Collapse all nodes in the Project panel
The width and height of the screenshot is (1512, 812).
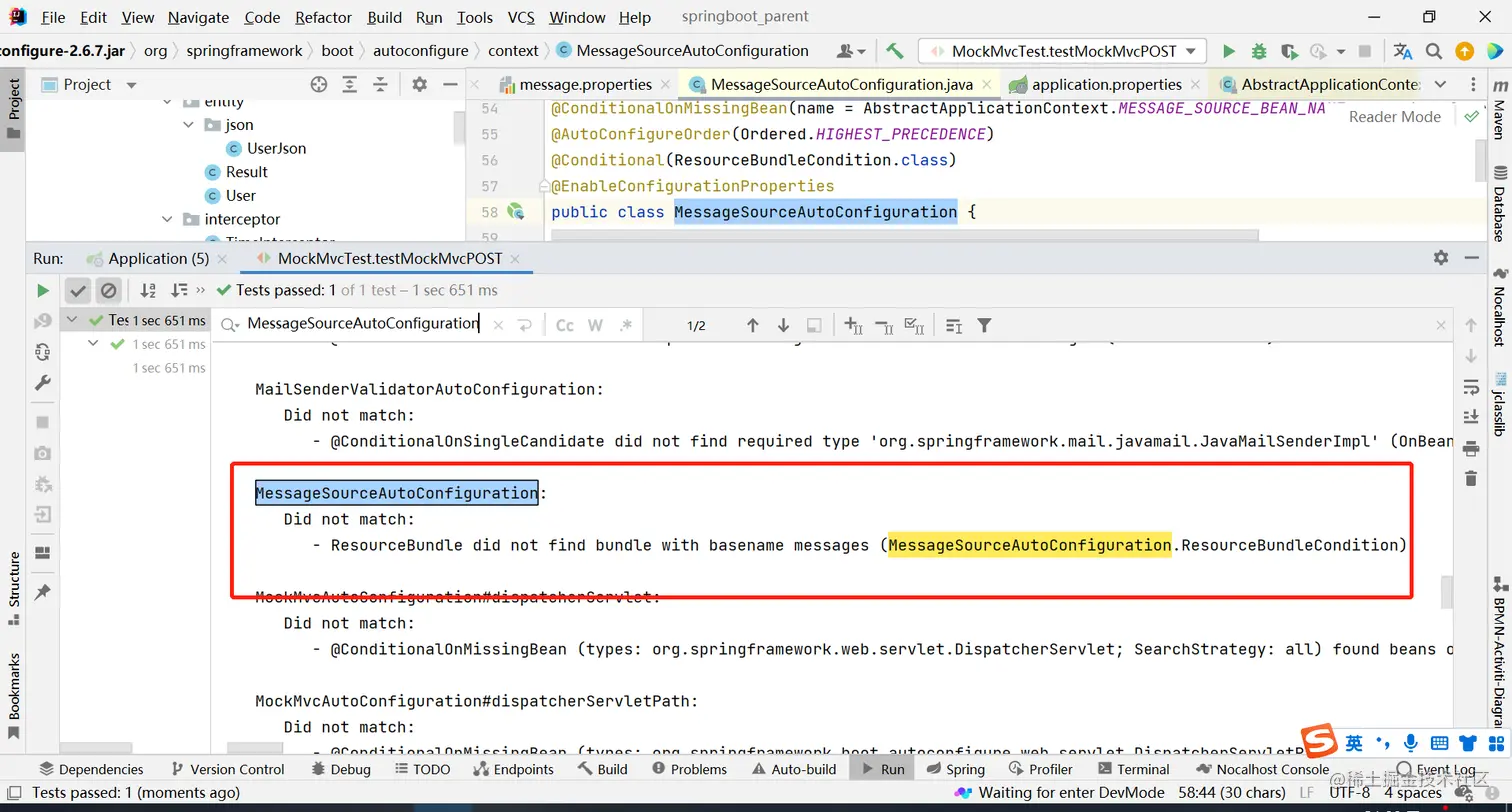(380, 85)
